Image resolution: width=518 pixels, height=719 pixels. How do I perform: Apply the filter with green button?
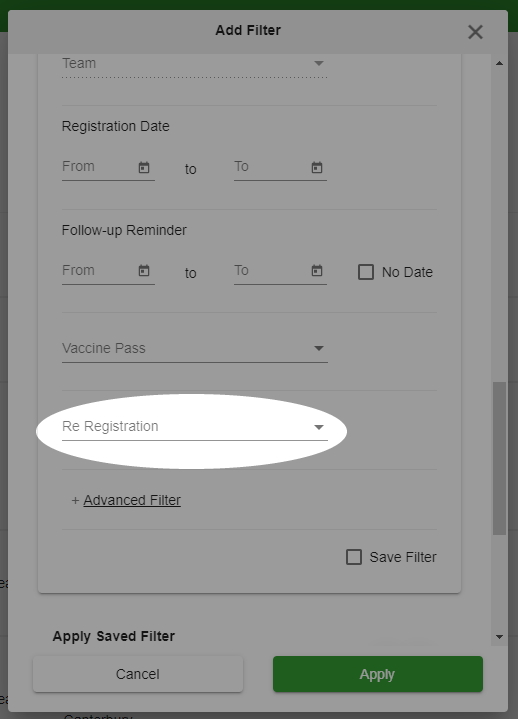point(378,674)
